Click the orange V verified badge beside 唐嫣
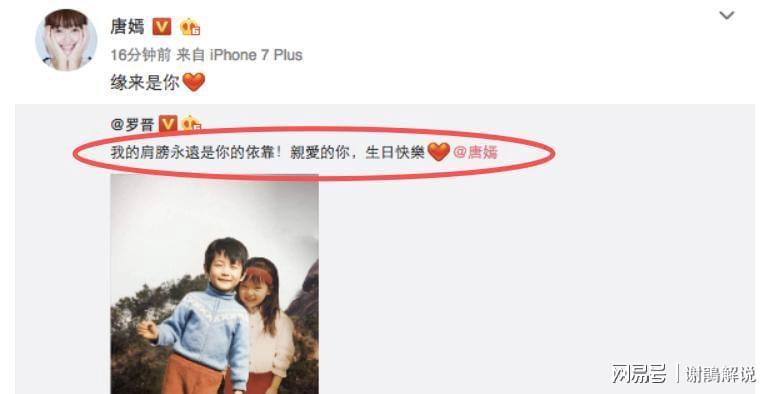This screenshot has width=775, height=394. tap(162, 27)
